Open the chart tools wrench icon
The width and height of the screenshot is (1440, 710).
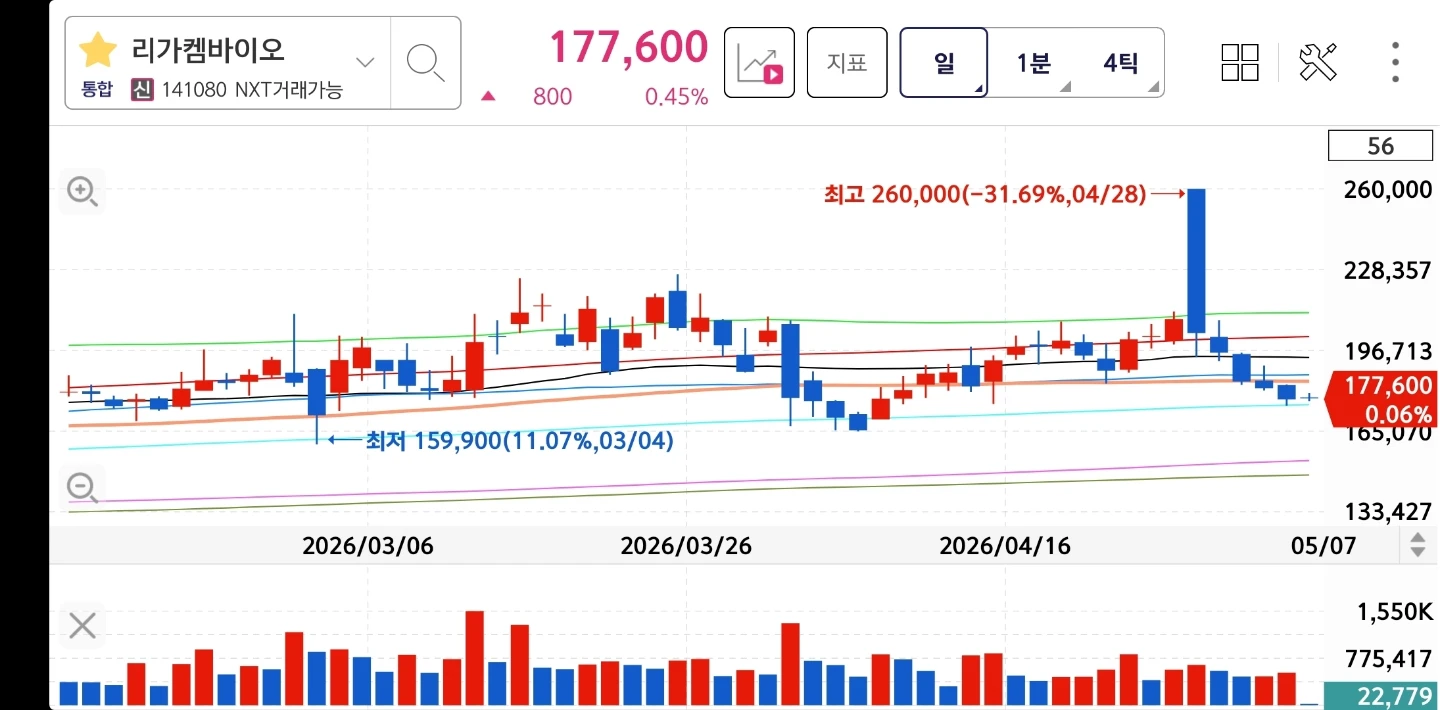tap(1318, 62)
